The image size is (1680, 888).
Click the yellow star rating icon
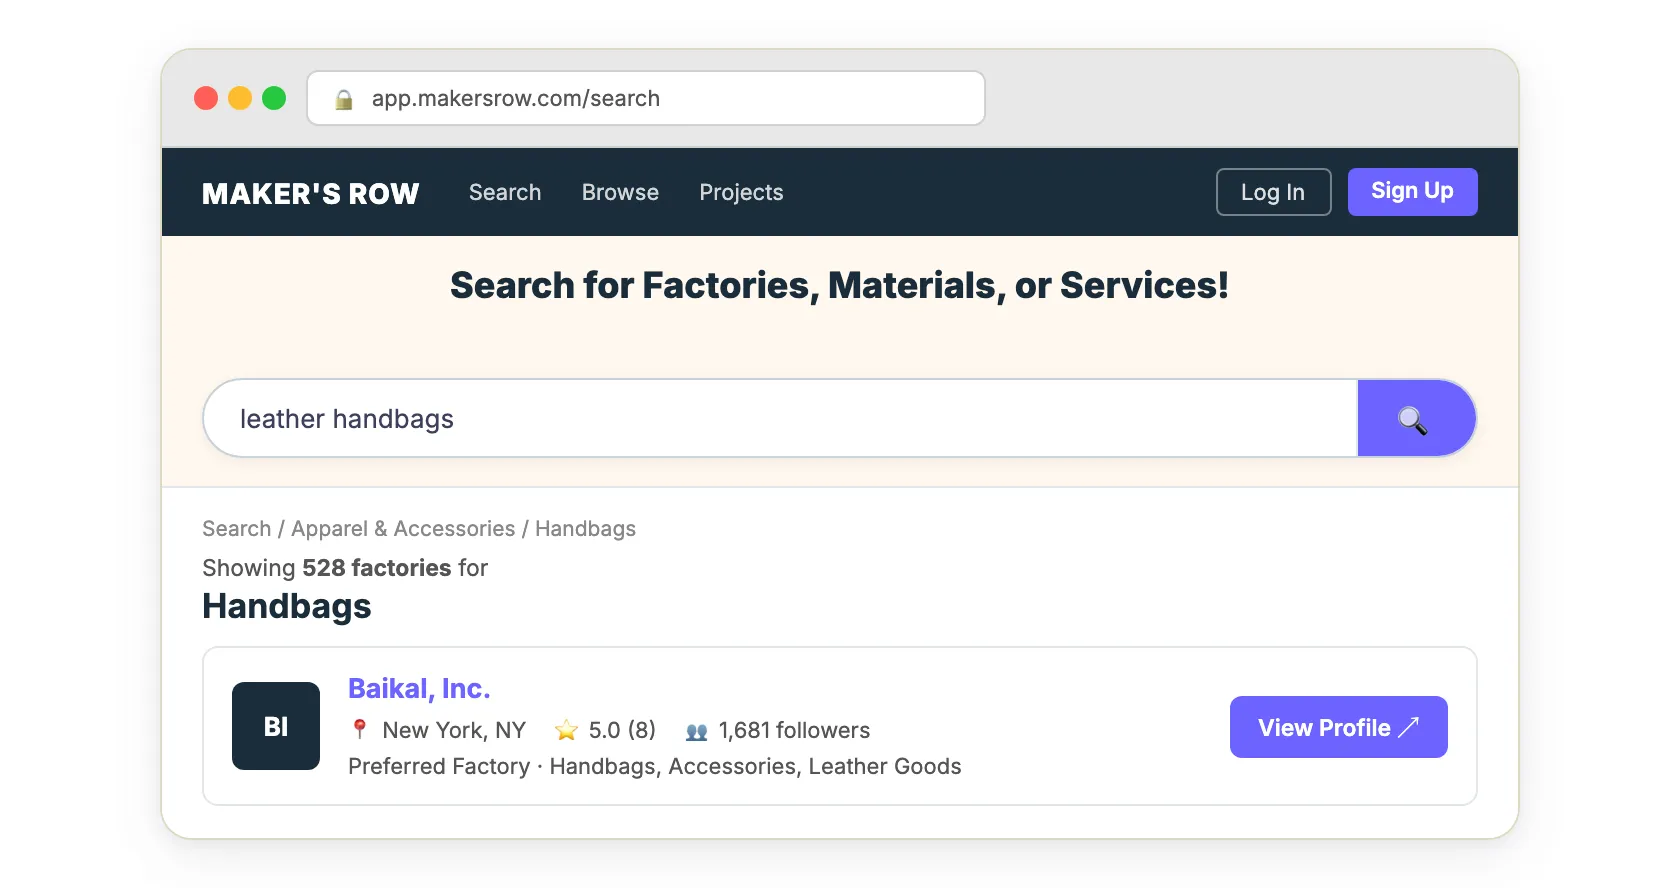coord(566,731)
